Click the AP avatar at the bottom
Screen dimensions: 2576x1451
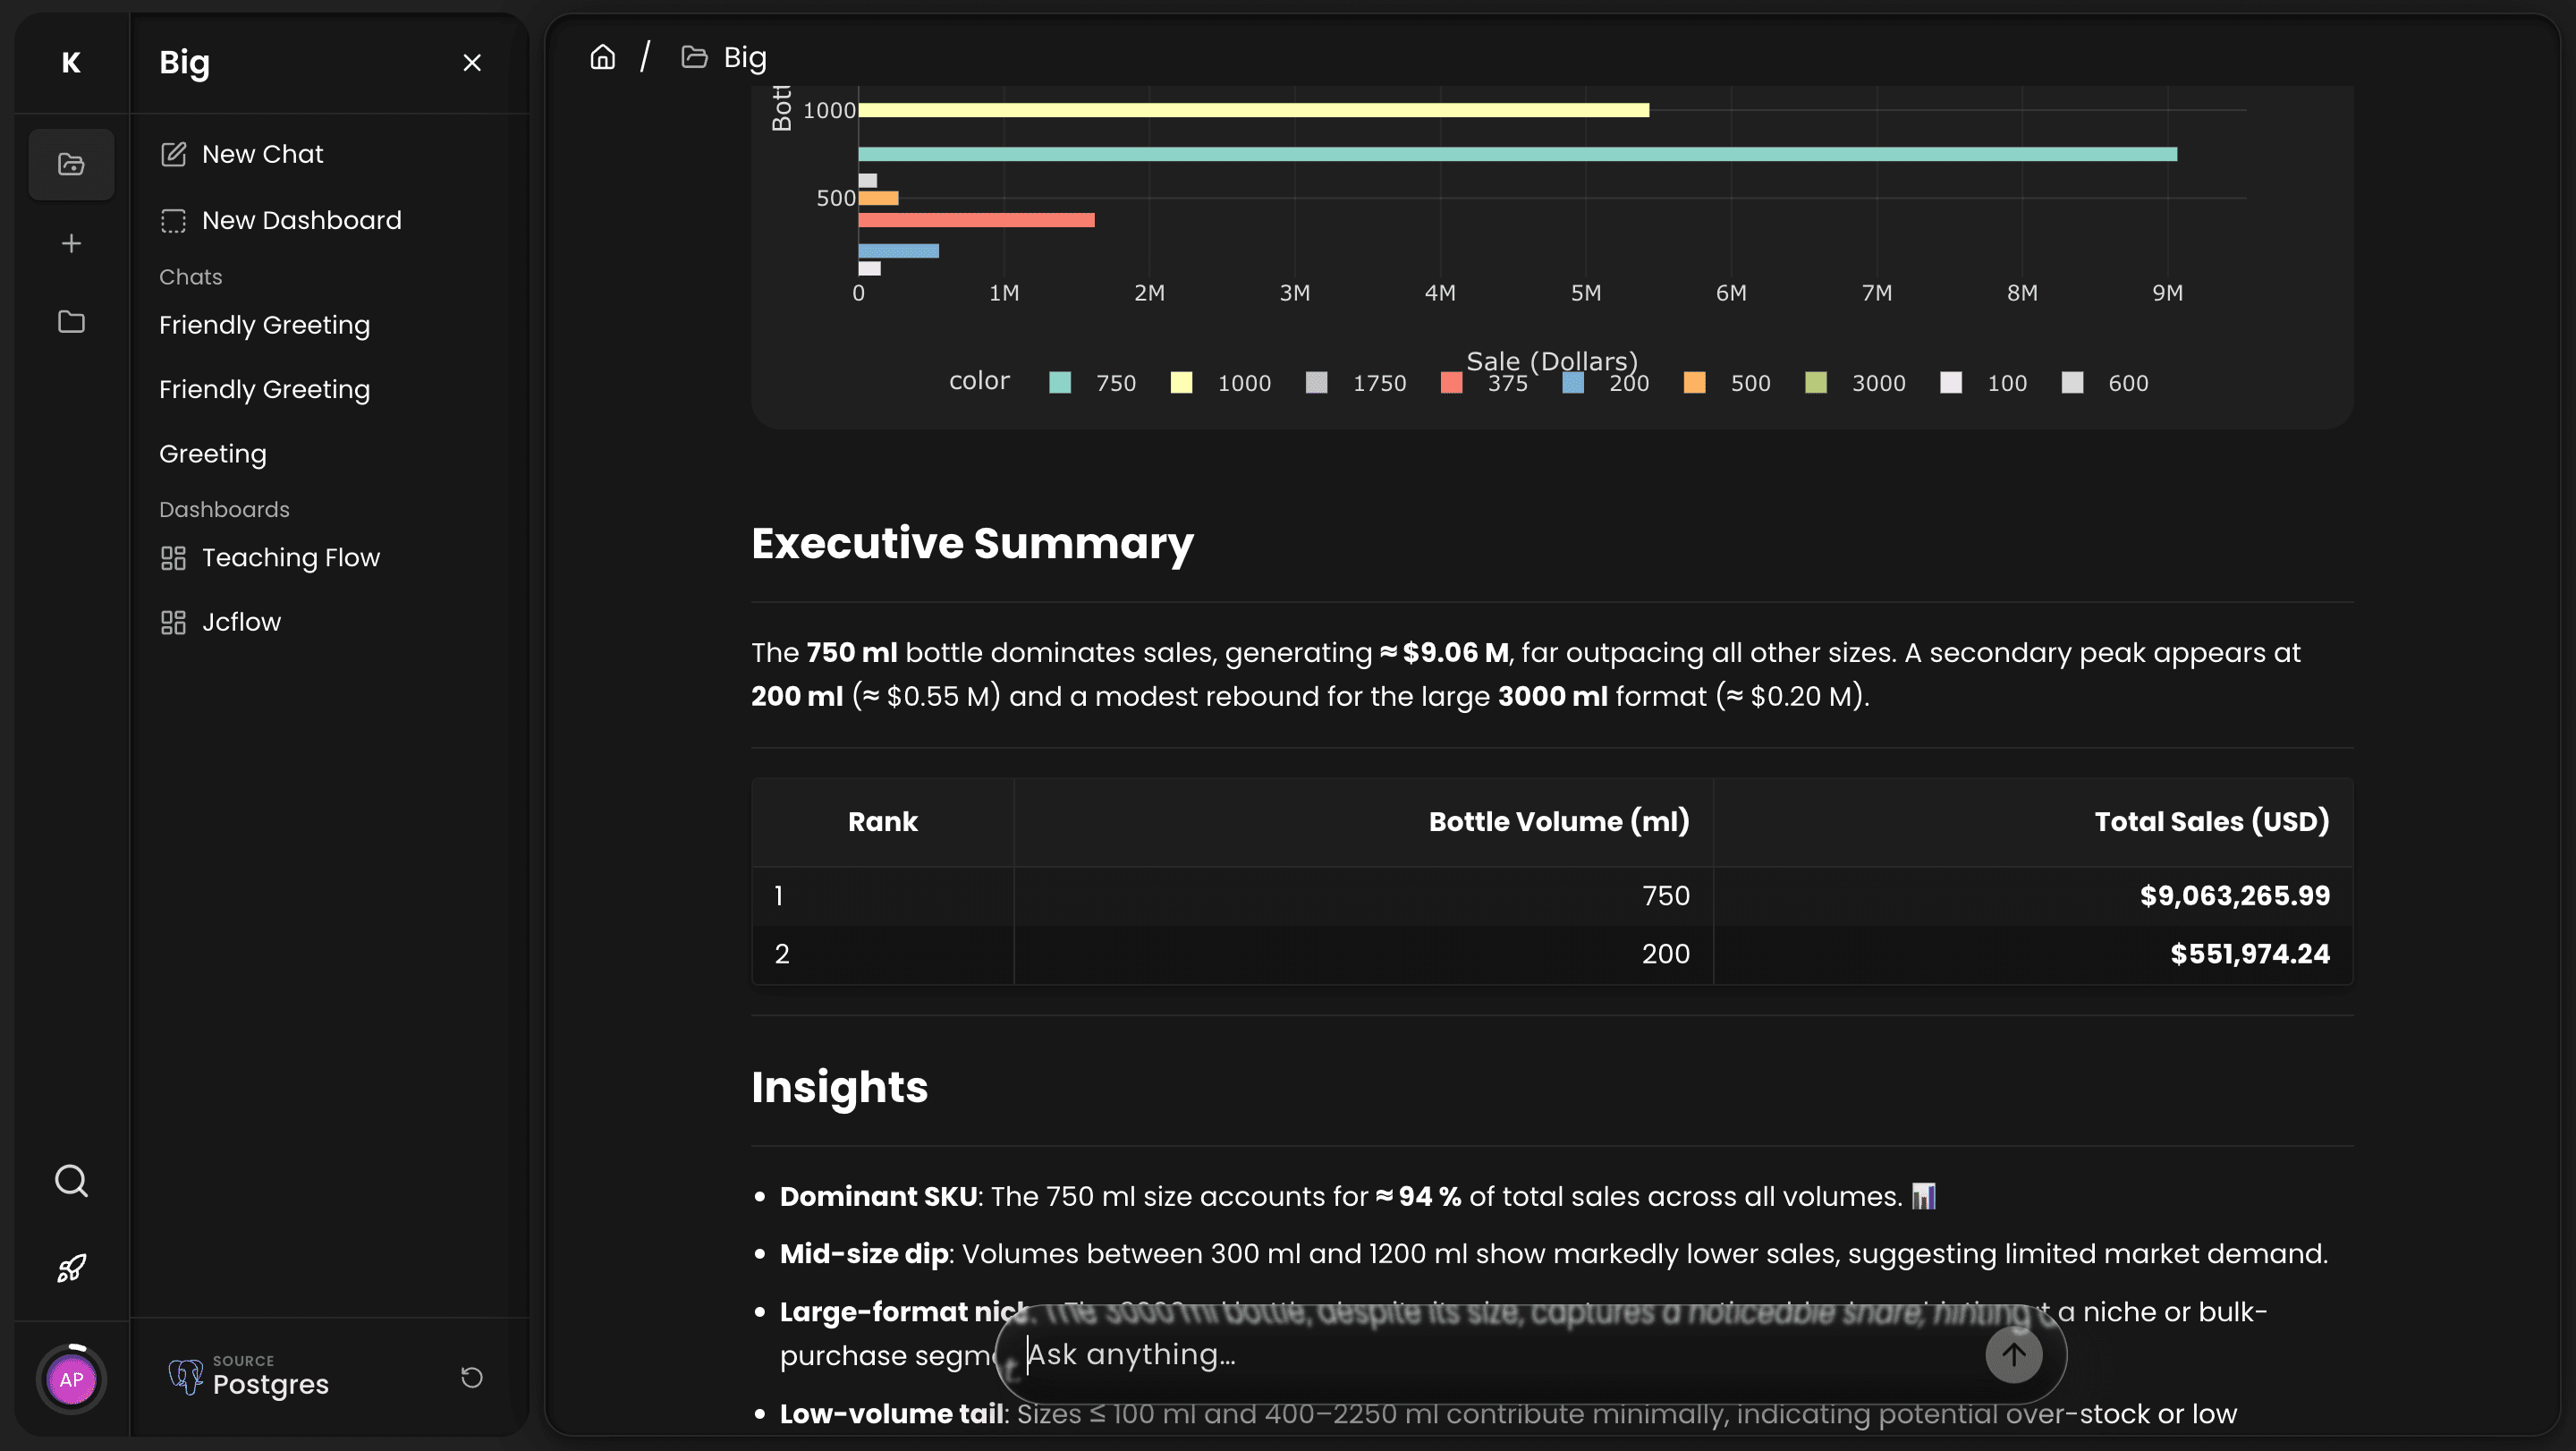71,1378
